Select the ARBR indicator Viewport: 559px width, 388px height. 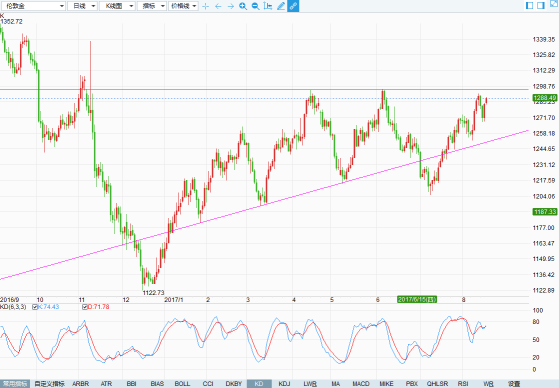coord(81,384)
